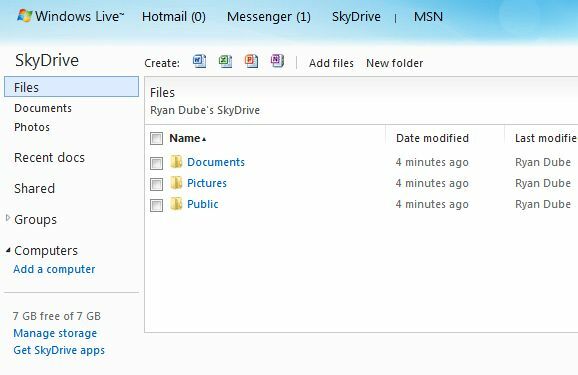Image resolution: width=578 pixels, height=375 pixels.
Task: Click "4 minutes ago" in the Documents row
Action: [432, 162]
